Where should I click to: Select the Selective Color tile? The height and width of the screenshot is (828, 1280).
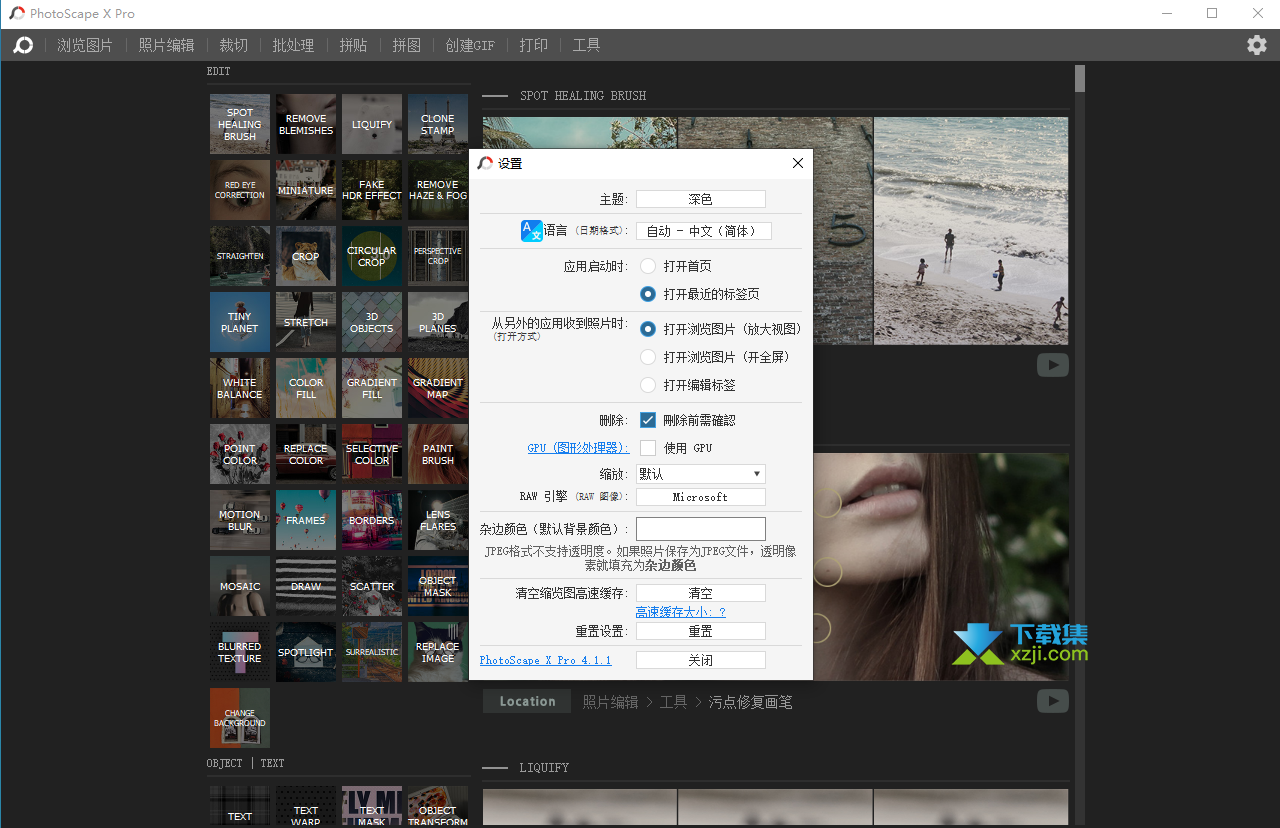point(372,454)
